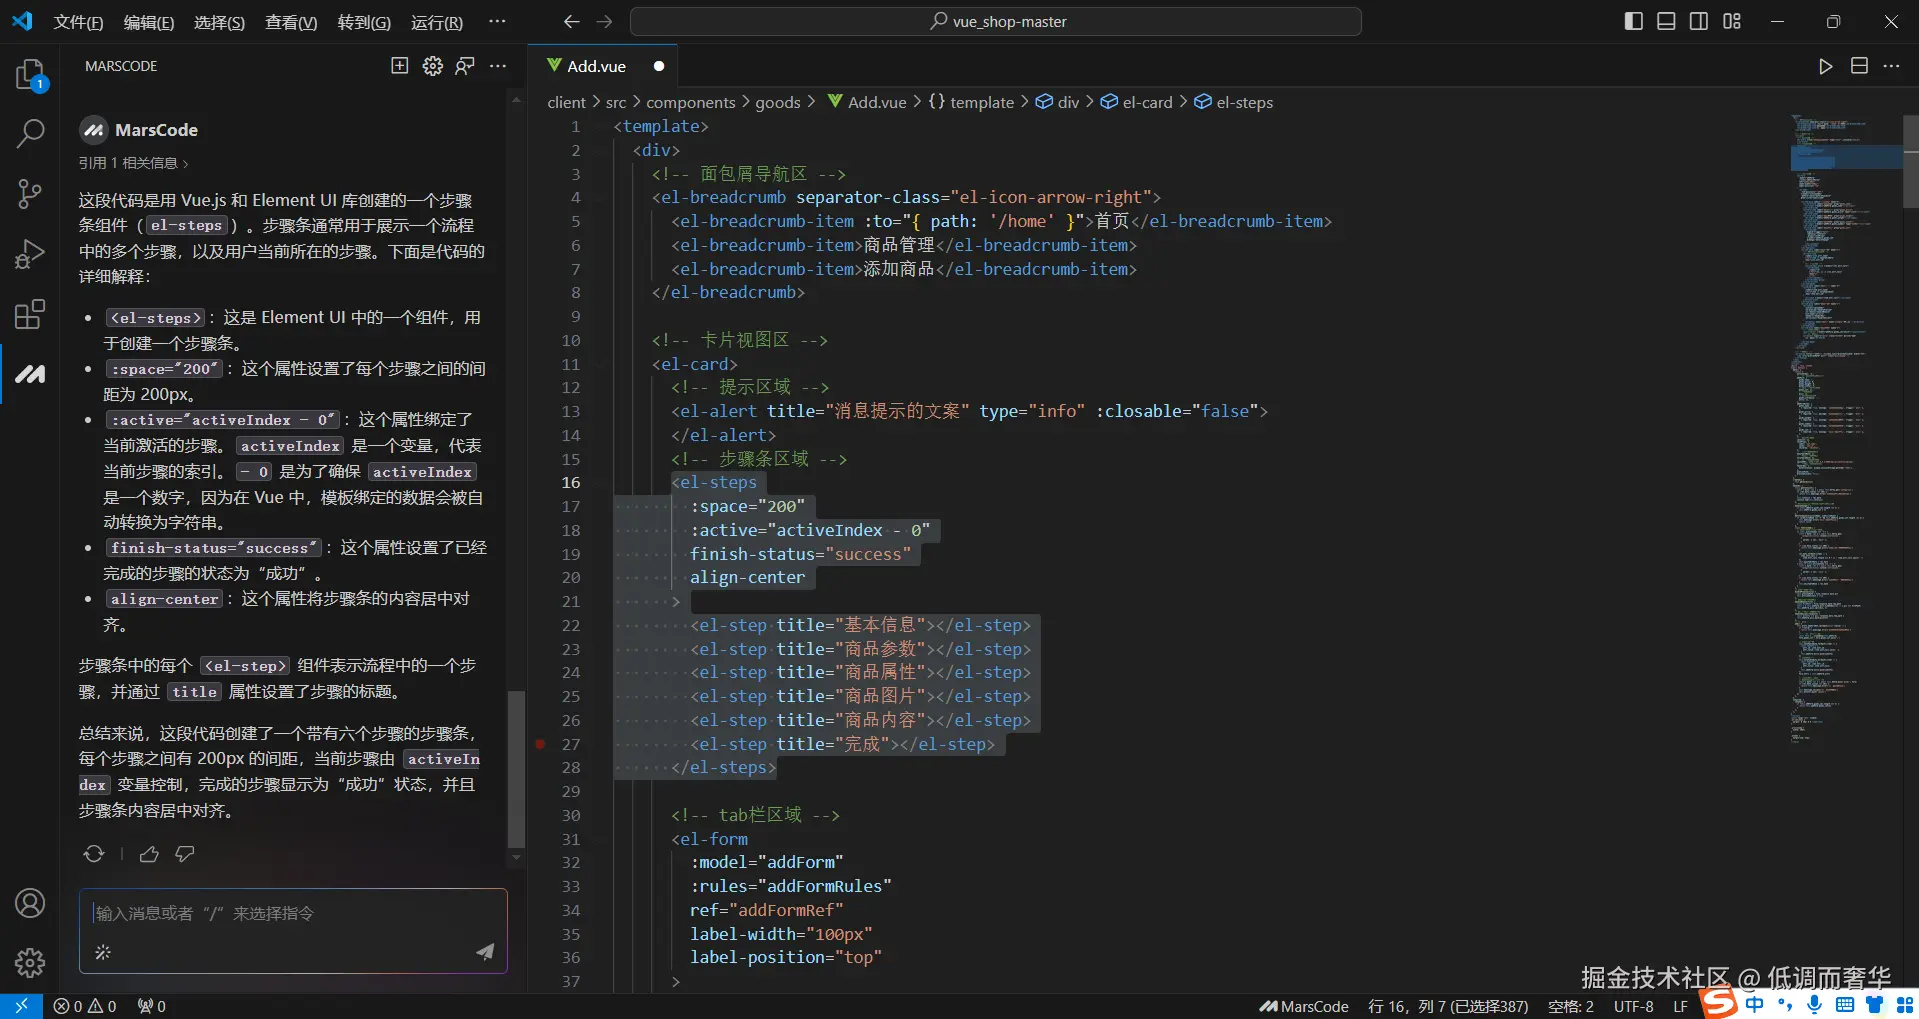Click the UTF-8 encoding in status bar
Screen dimensions: 1919x1019
point(1633,1006)
